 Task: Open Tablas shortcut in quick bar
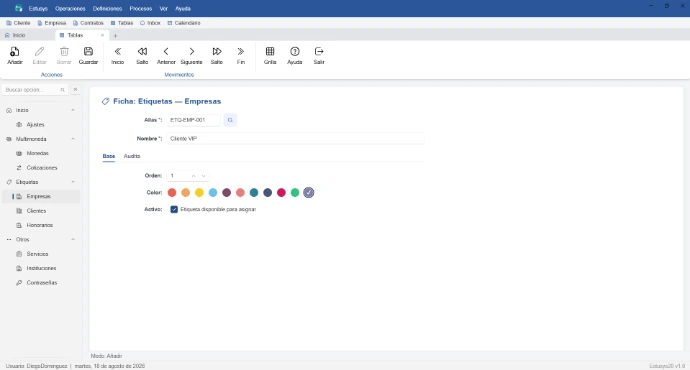[122, 23]
